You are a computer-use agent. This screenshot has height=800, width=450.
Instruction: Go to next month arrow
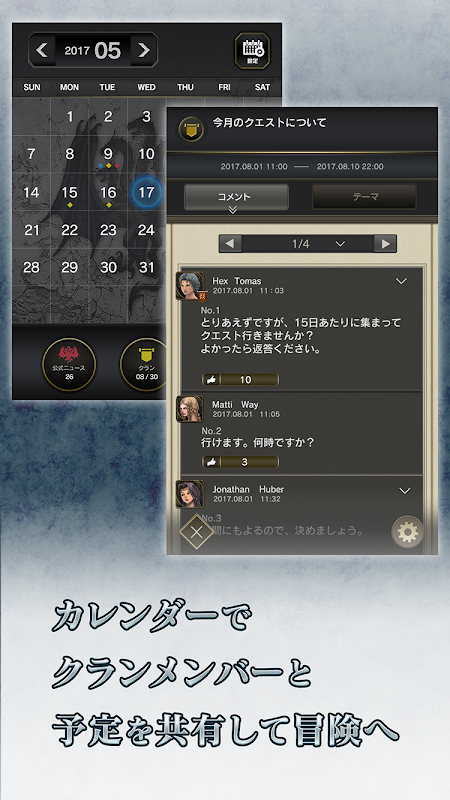pyautogui.click(x=144, y=50)
